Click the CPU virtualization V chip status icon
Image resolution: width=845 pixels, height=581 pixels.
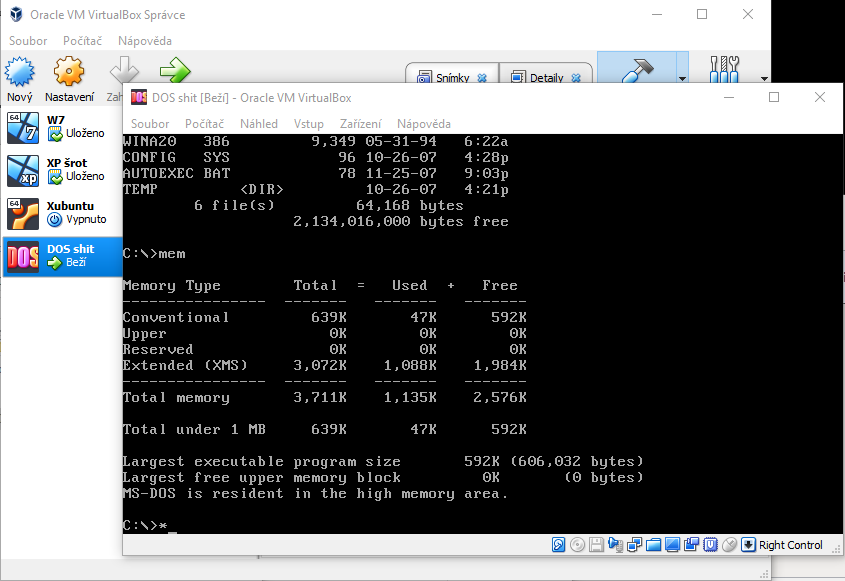(710, 545)
